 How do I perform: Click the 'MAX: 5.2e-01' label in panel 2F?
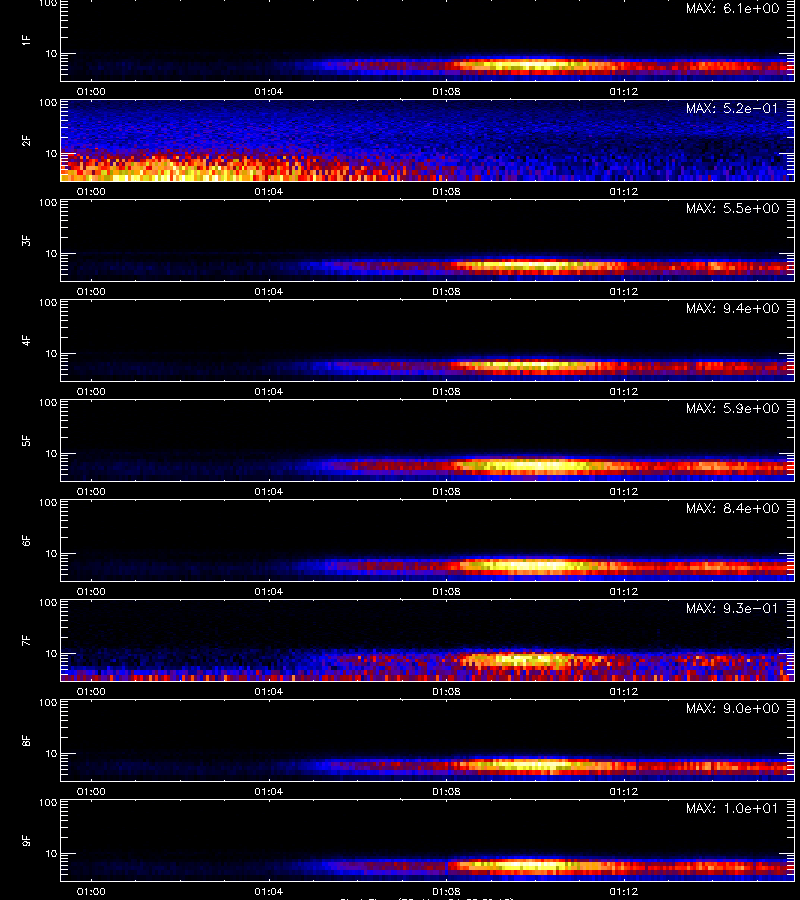[x=732, y=108]
